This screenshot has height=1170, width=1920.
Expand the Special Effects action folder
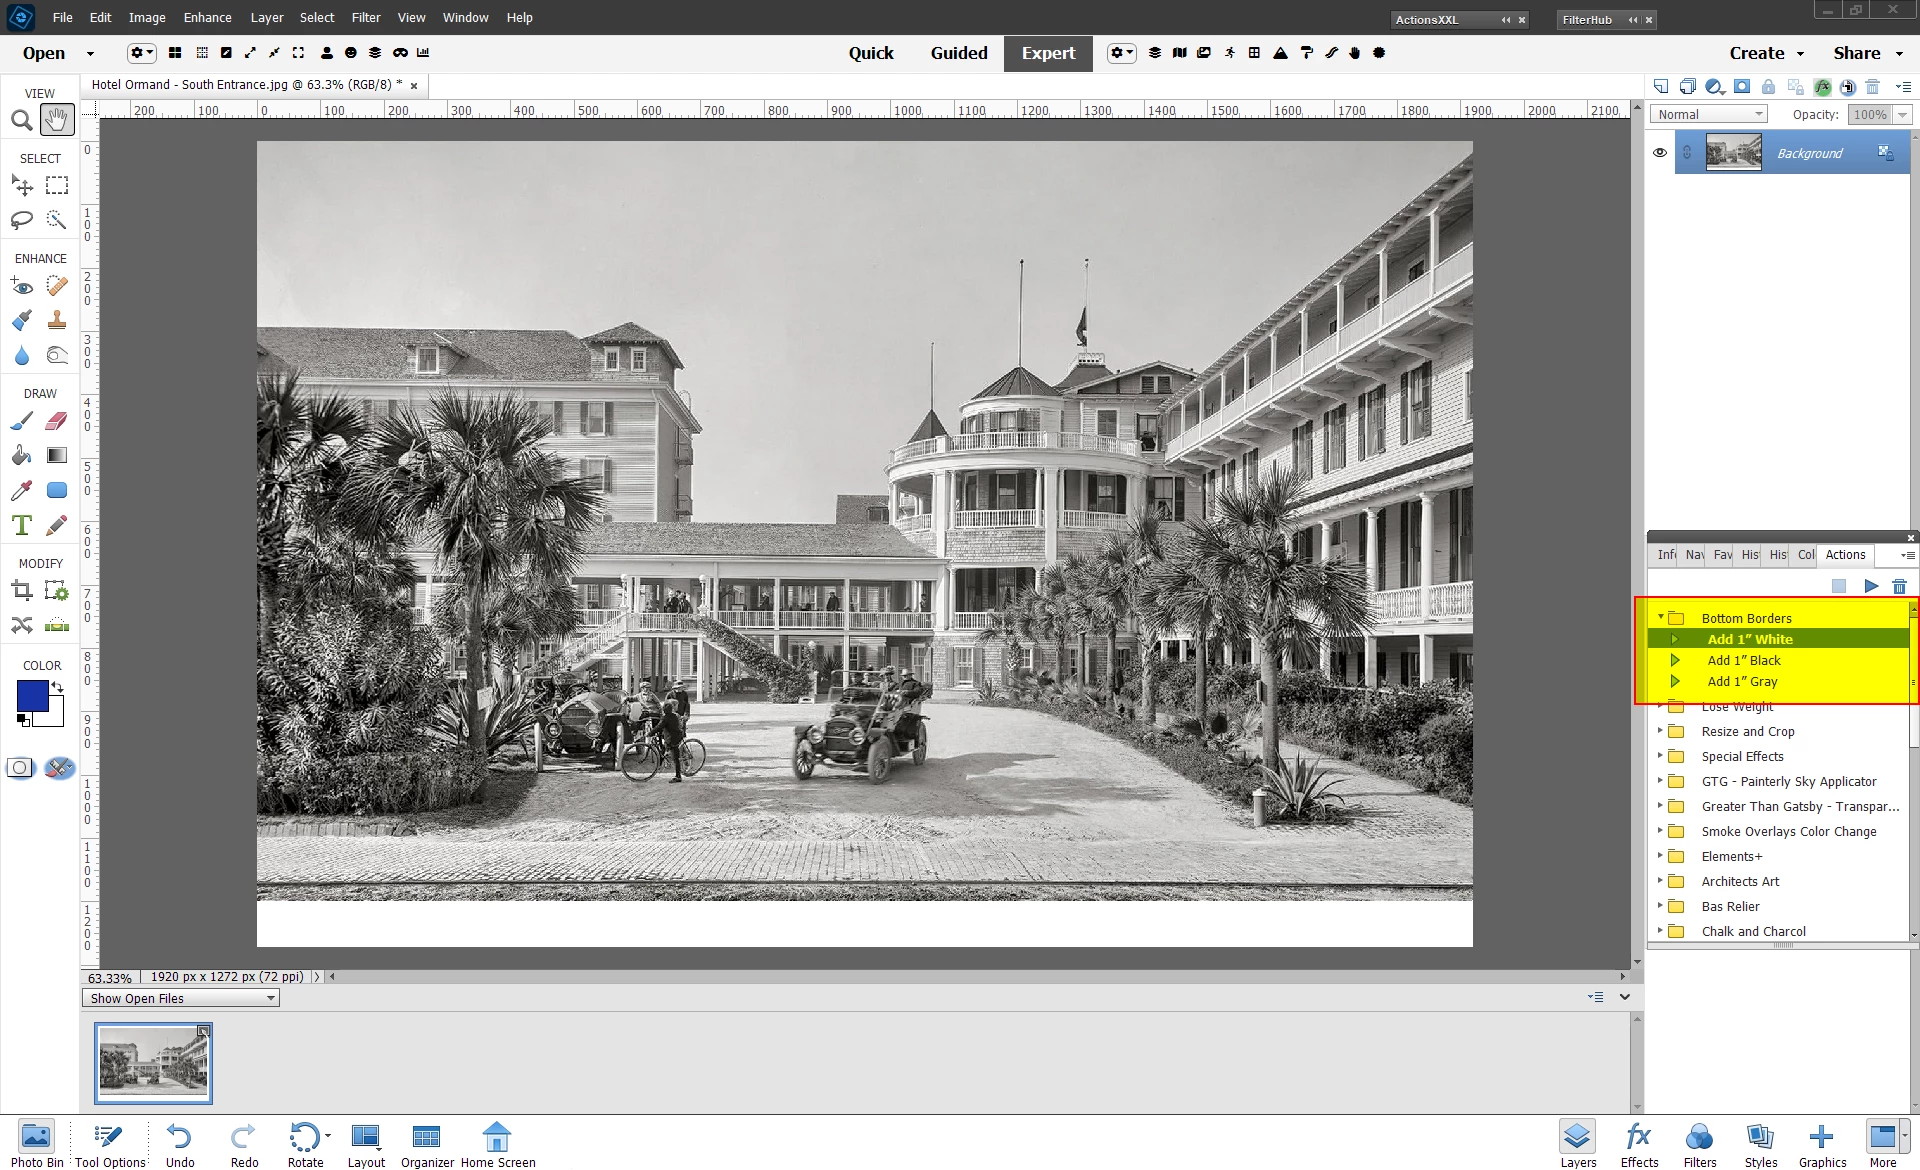click(x=1660, y=756)
